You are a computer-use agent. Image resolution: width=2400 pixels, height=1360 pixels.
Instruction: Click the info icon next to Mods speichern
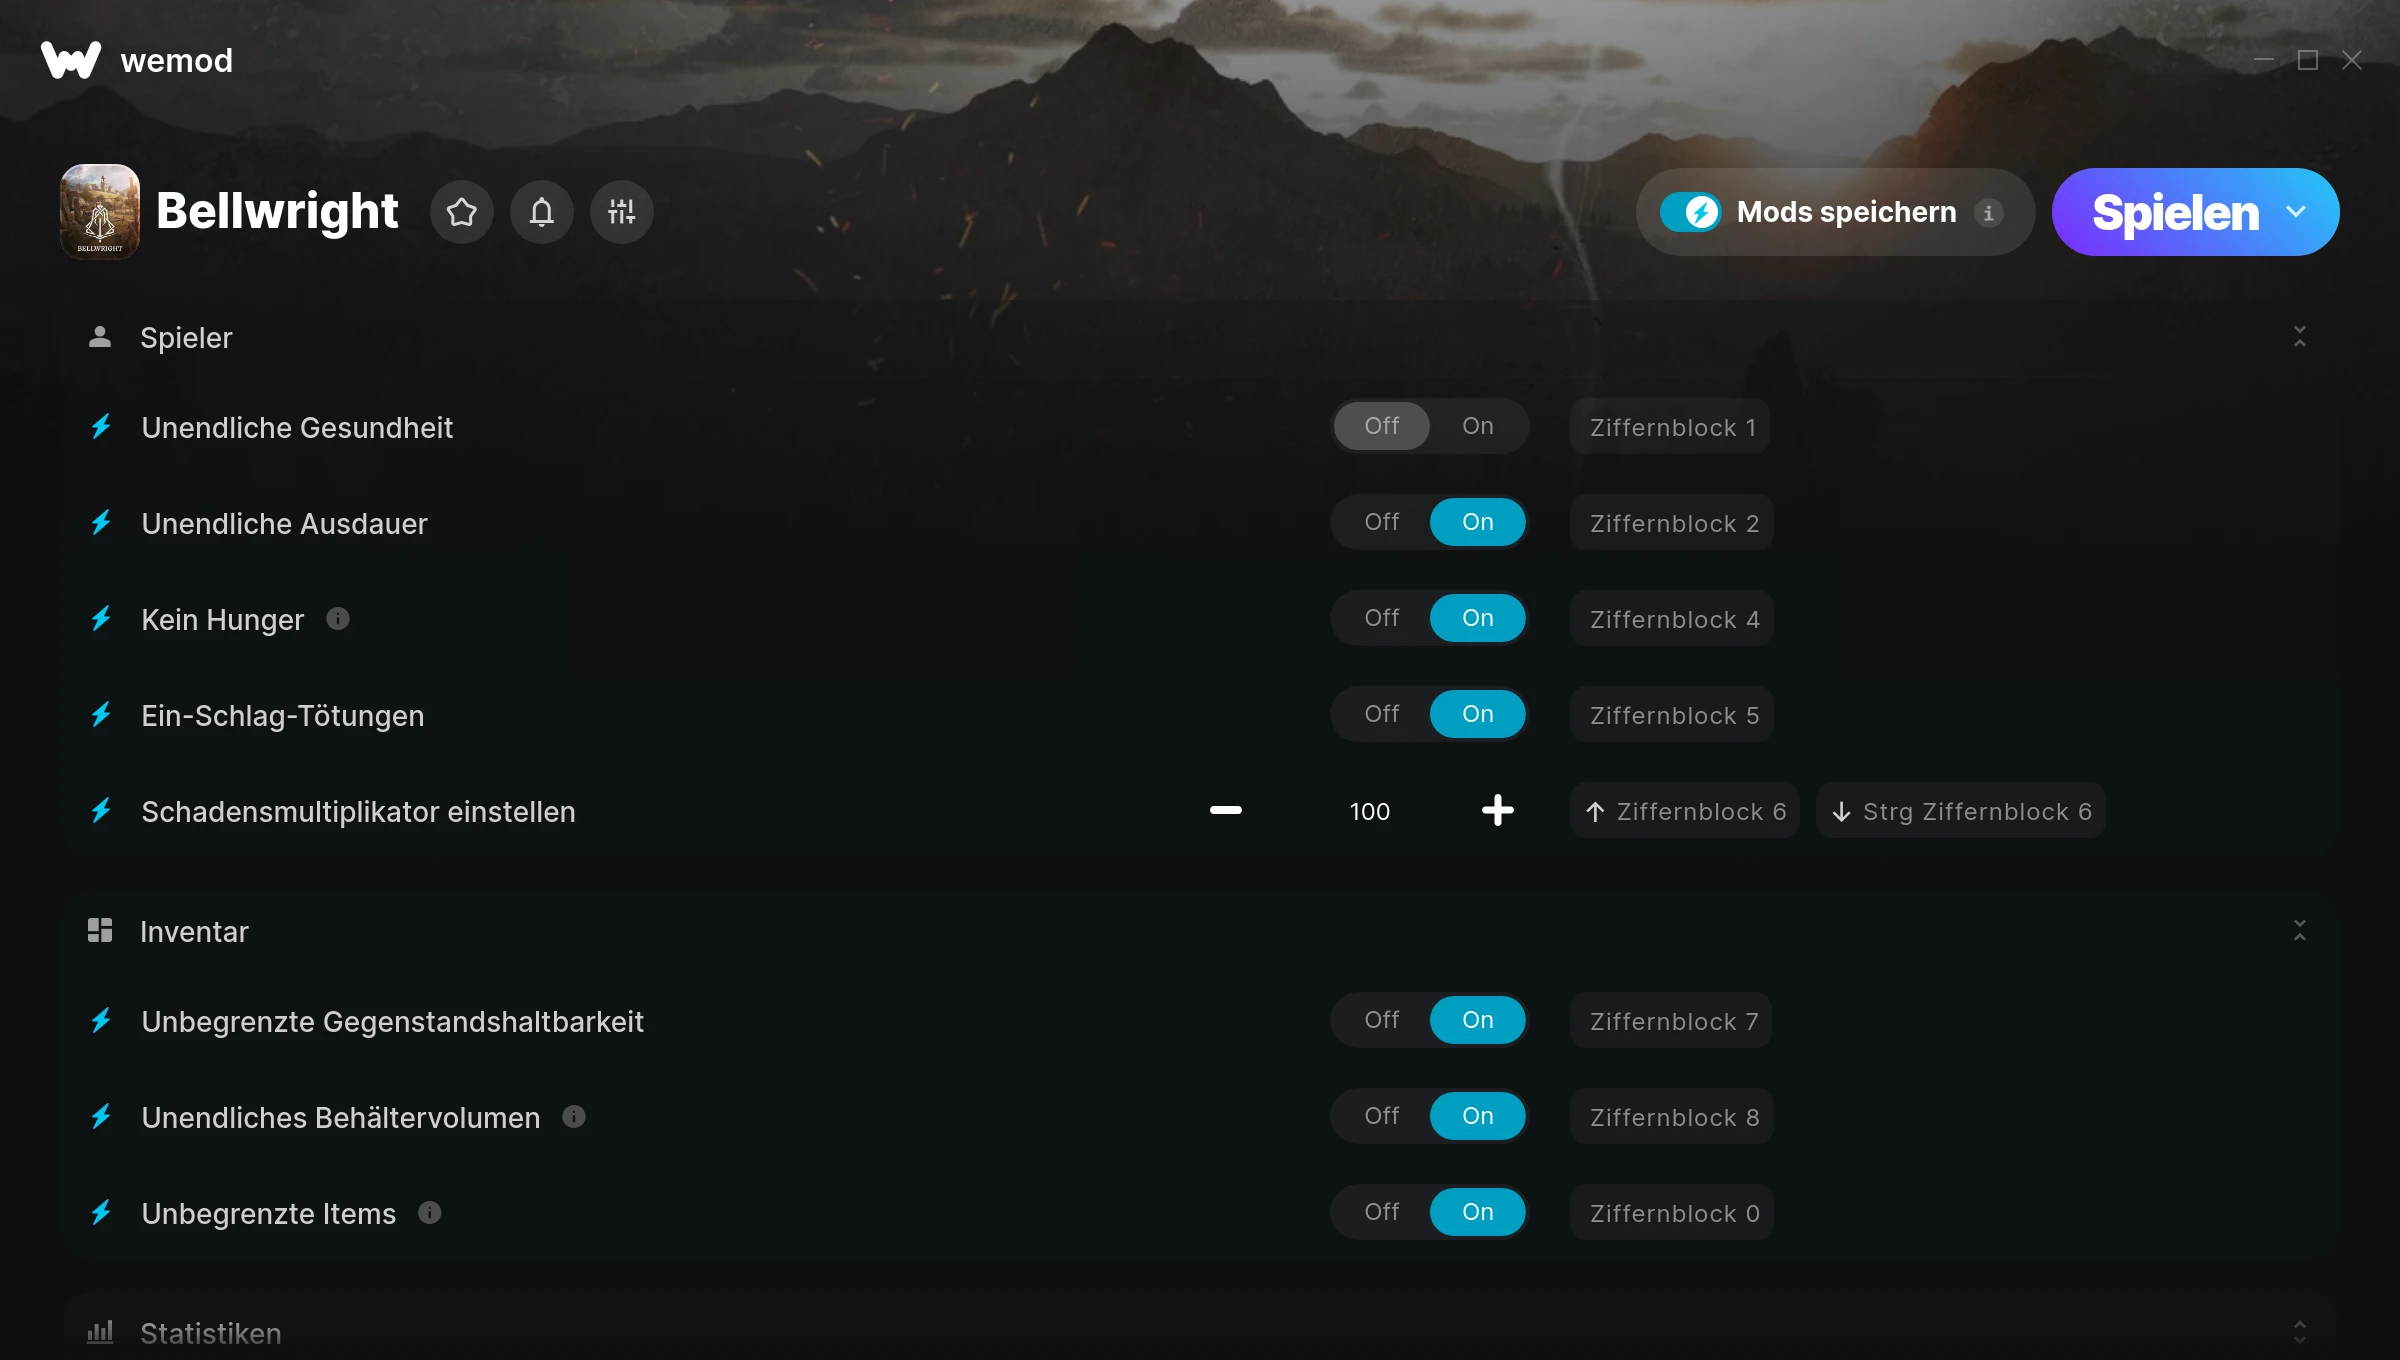click(x=1988, y=213)
